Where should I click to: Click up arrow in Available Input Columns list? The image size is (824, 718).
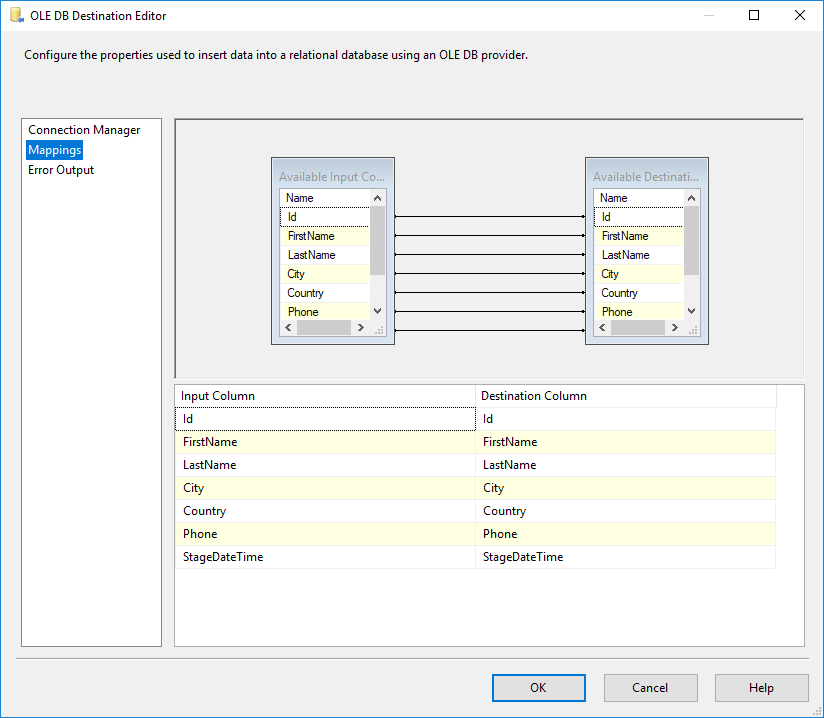click(377, 198)
